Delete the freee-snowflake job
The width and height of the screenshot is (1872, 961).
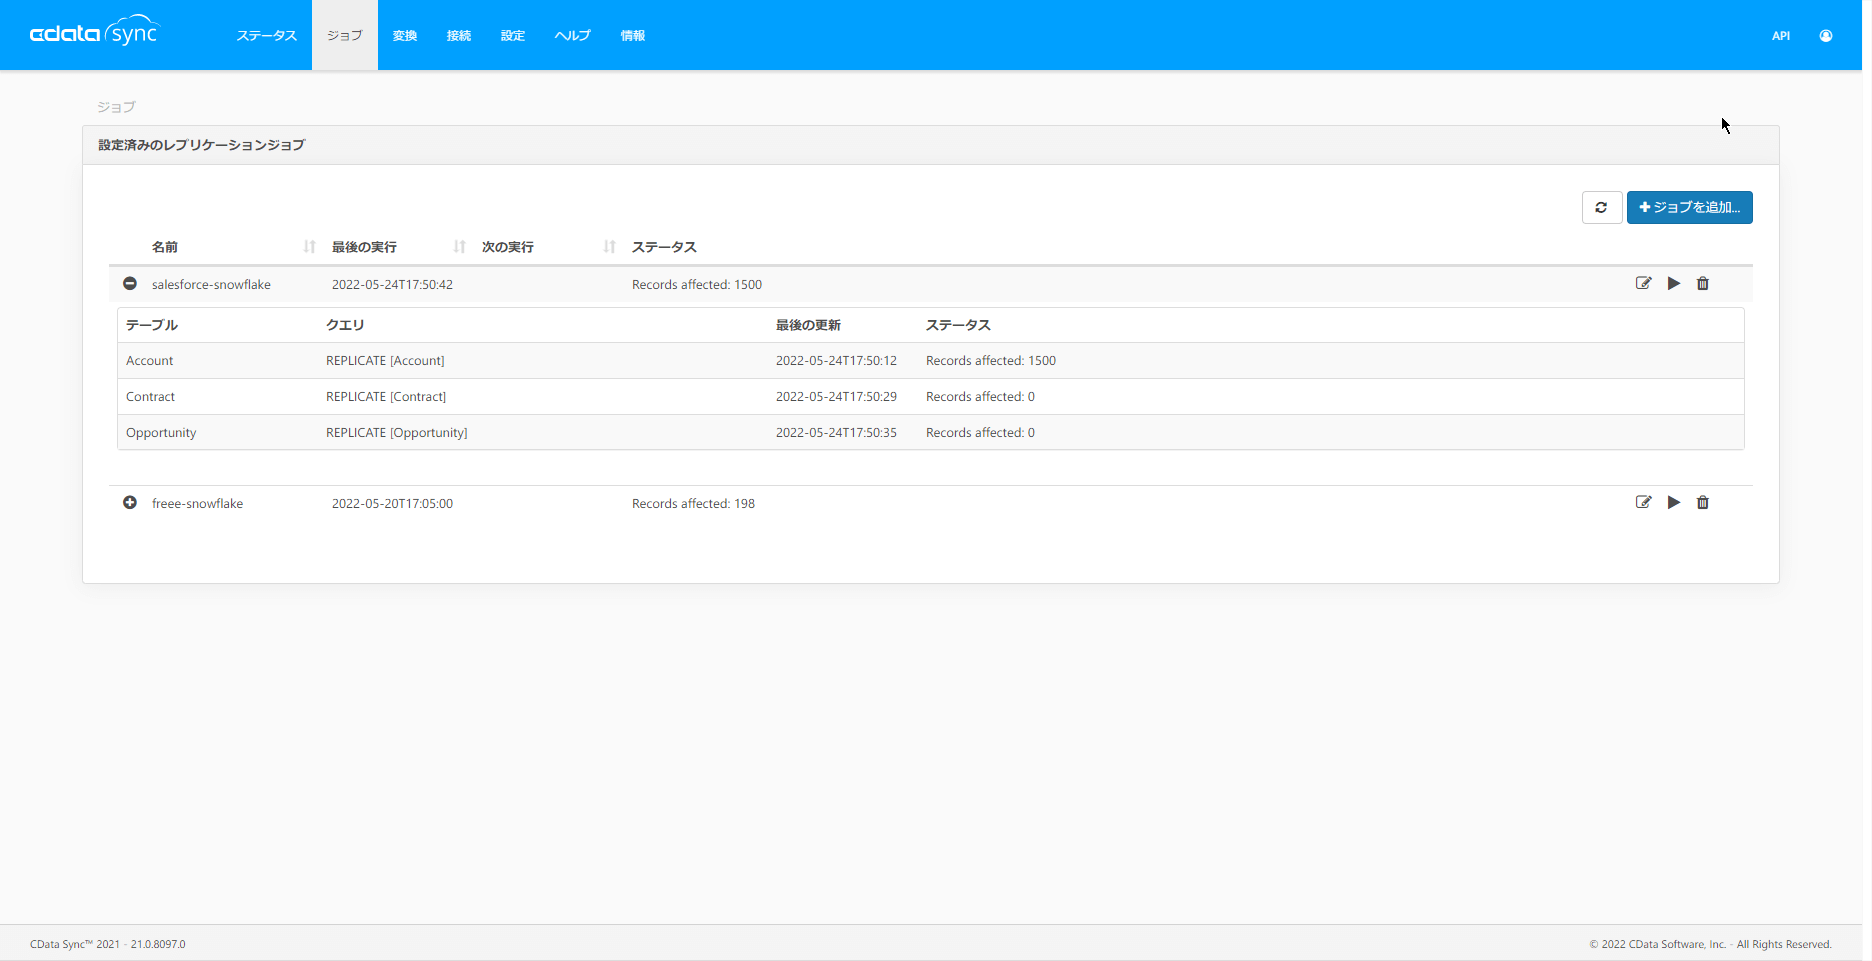coord(1703,503)
